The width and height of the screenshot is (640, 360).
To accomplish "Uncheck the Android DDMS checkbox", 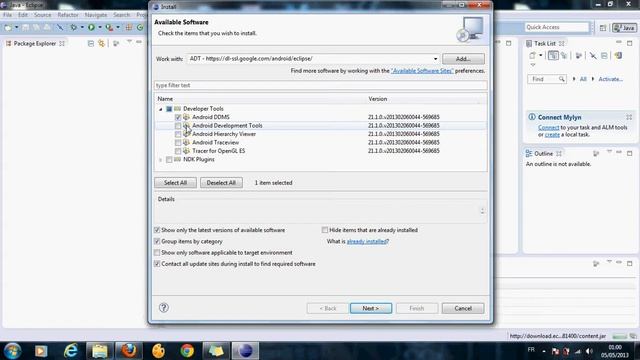I will pos(178,117).
